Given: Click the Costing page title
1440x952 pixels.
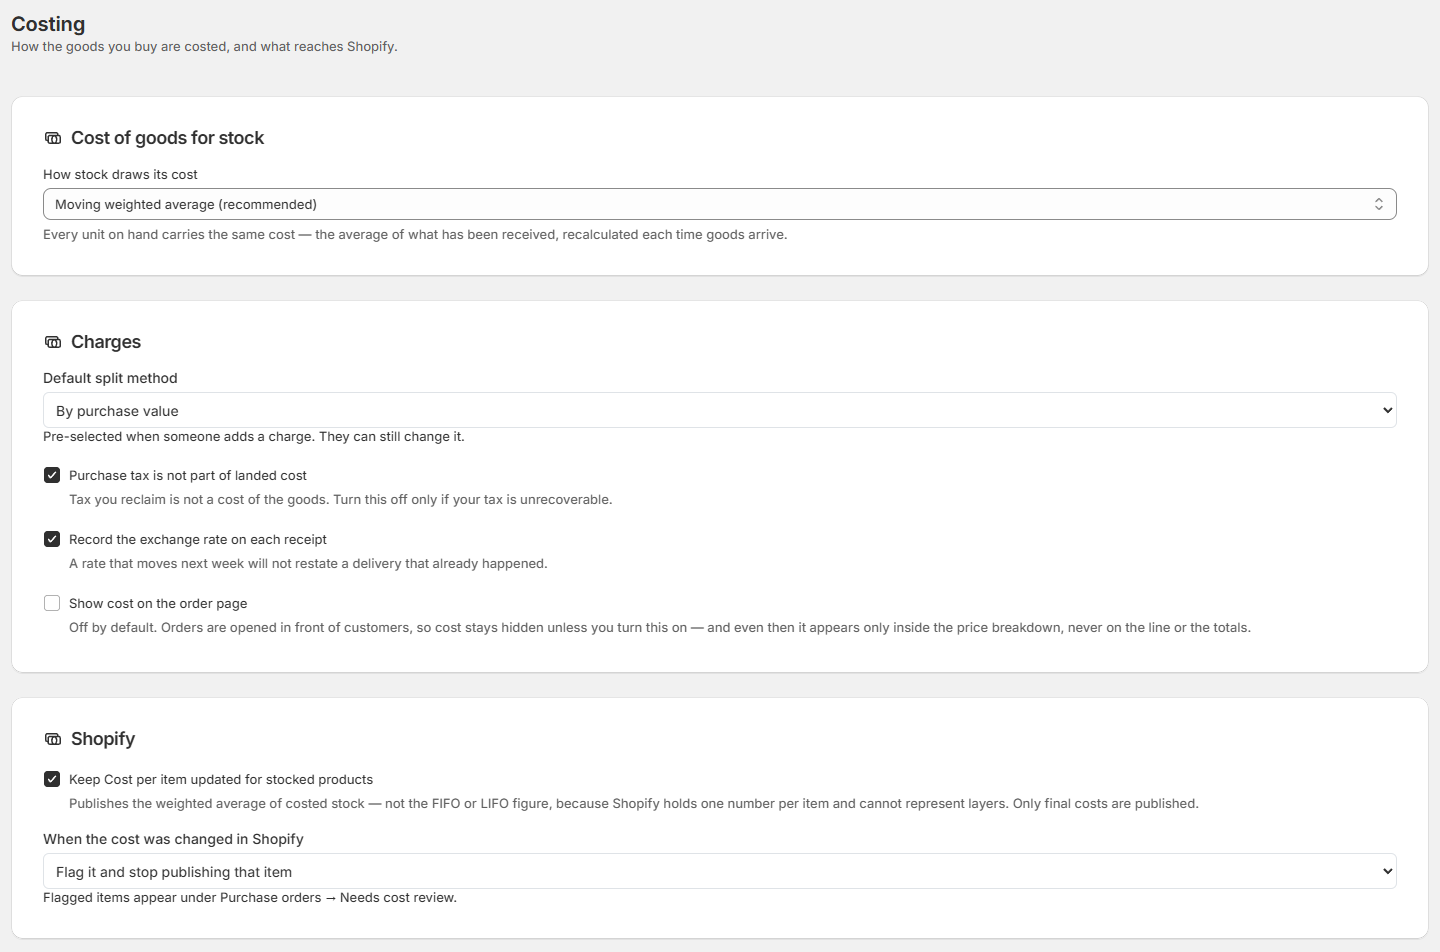Looking at the screenshot, I should pos(48,24).
